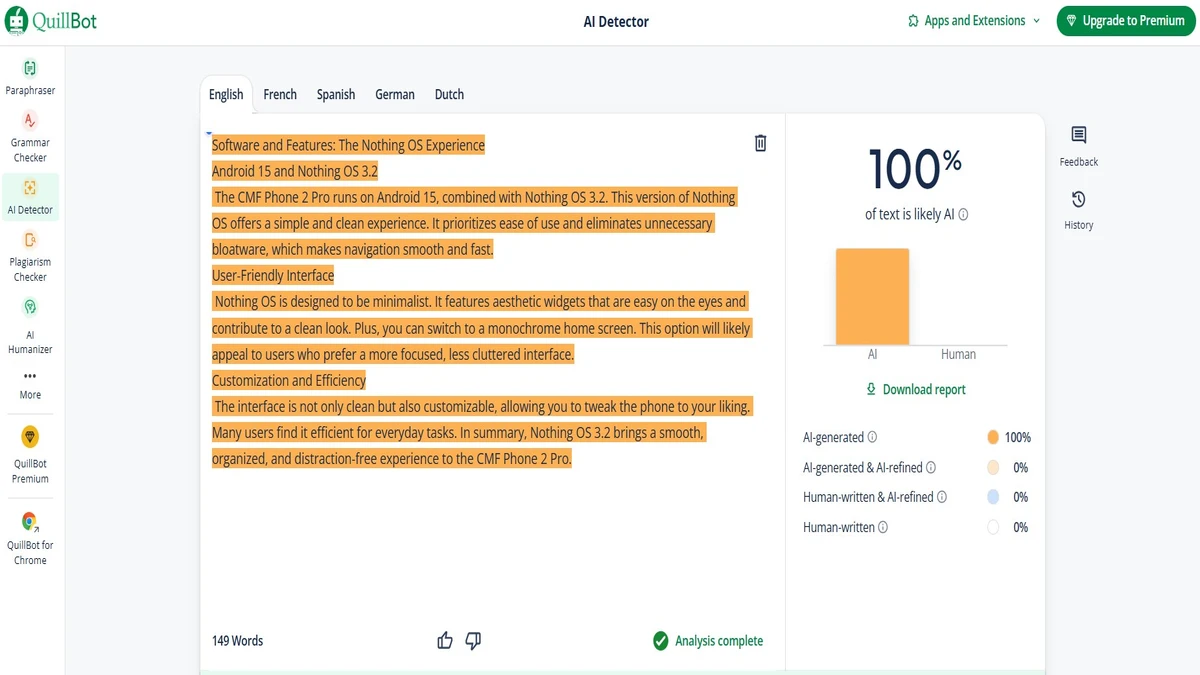Click the Upgrade to Premium button
1200x675 pixels.
pos(1125,20)
